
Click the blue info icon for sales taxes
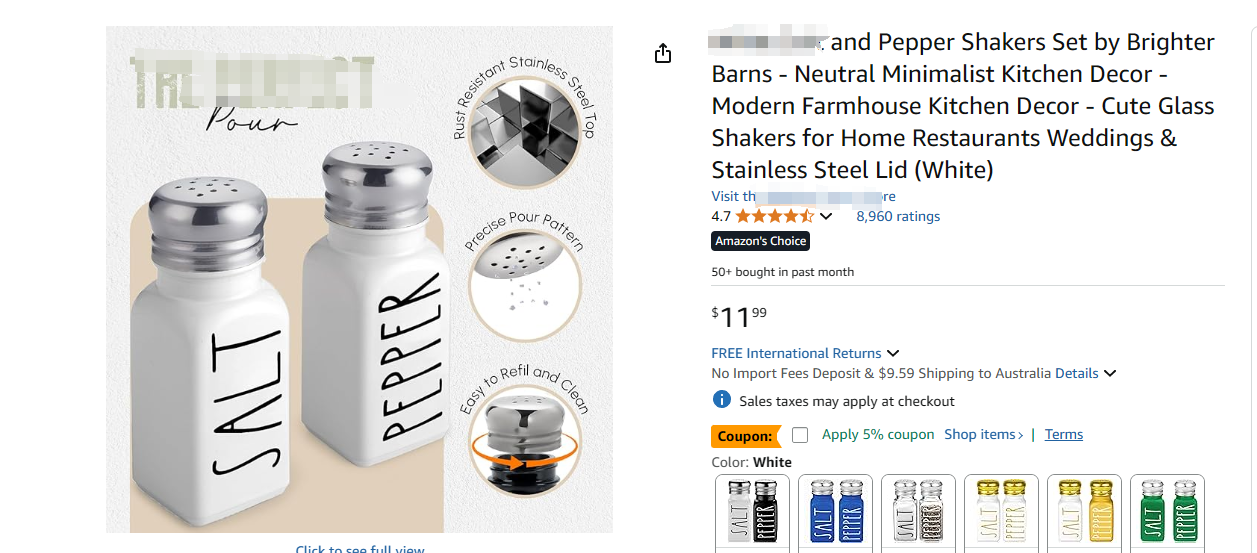click(721, 400)
